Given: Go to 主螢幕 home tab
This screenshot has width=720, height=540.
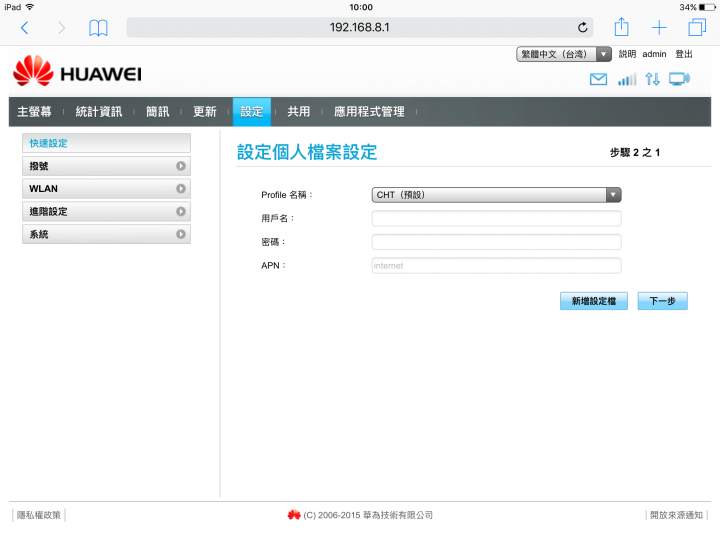Looking at the screenshot, I should (34, 112).
